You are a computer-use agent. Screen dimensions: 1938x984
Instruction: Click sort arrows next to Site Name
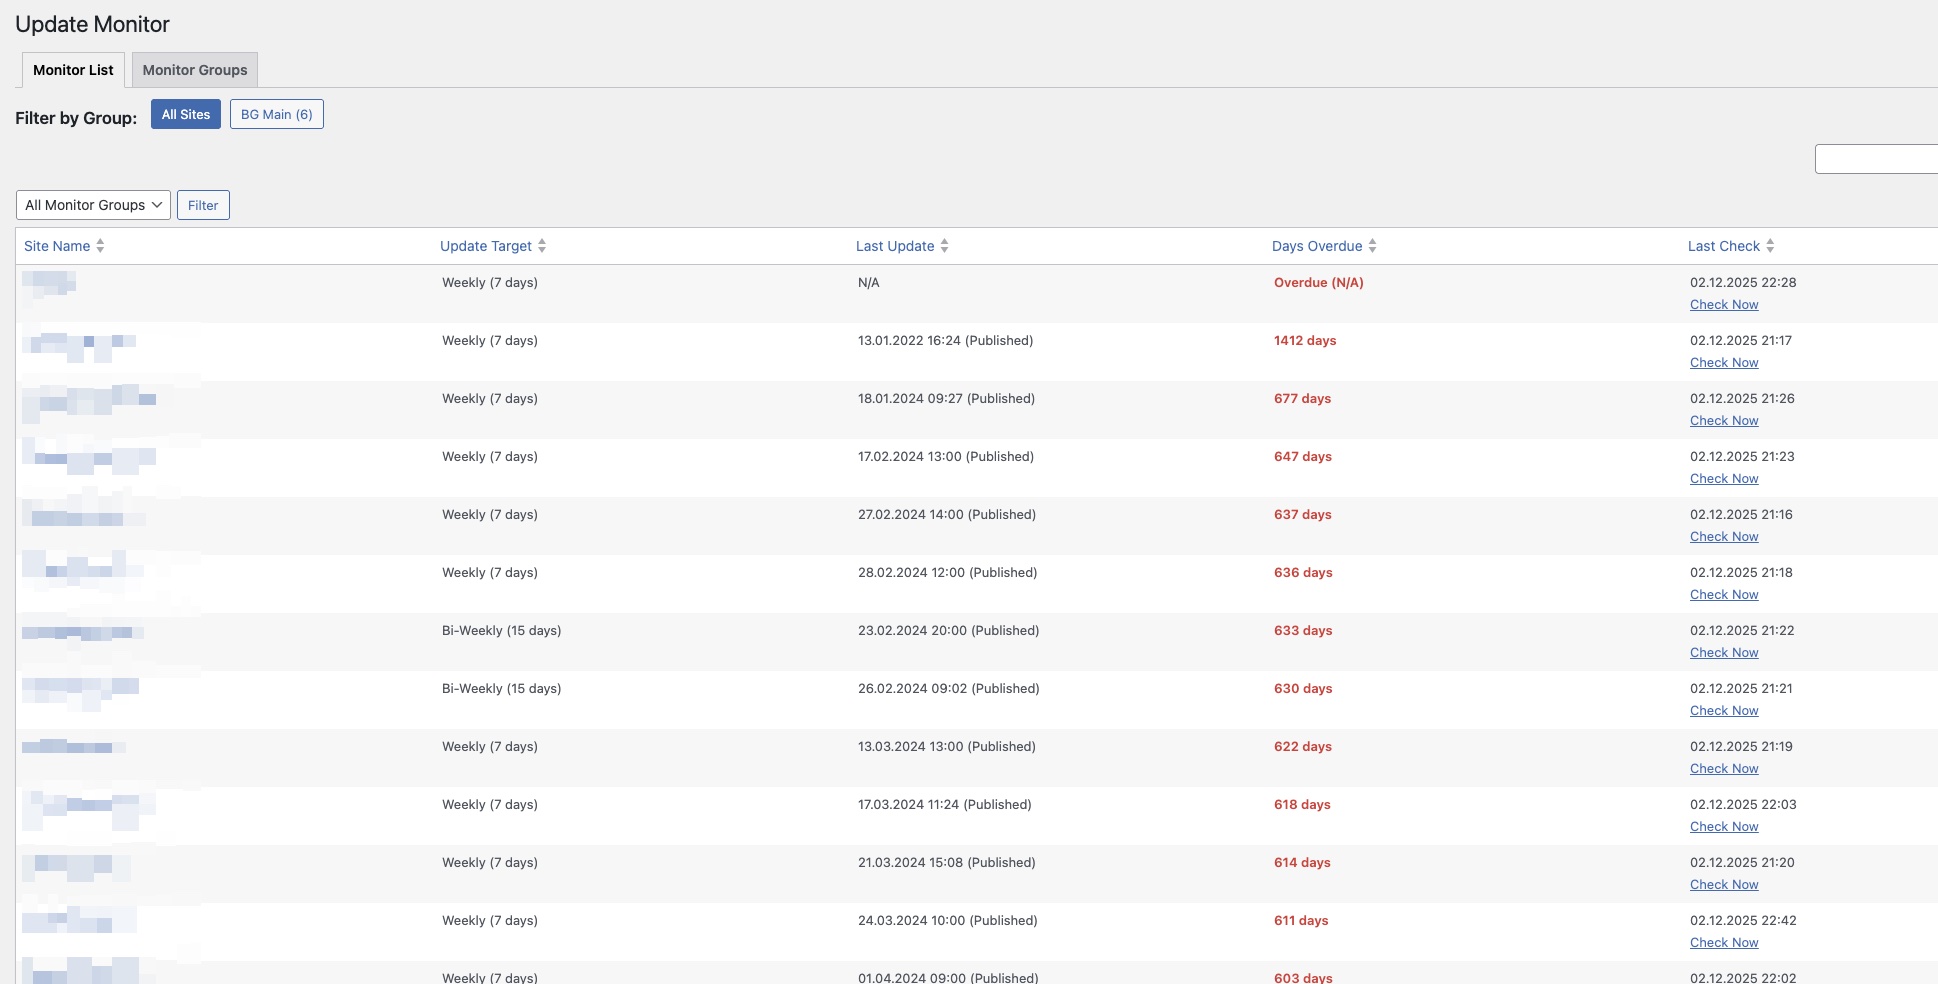pyautogui.click(x=100, y=246)
